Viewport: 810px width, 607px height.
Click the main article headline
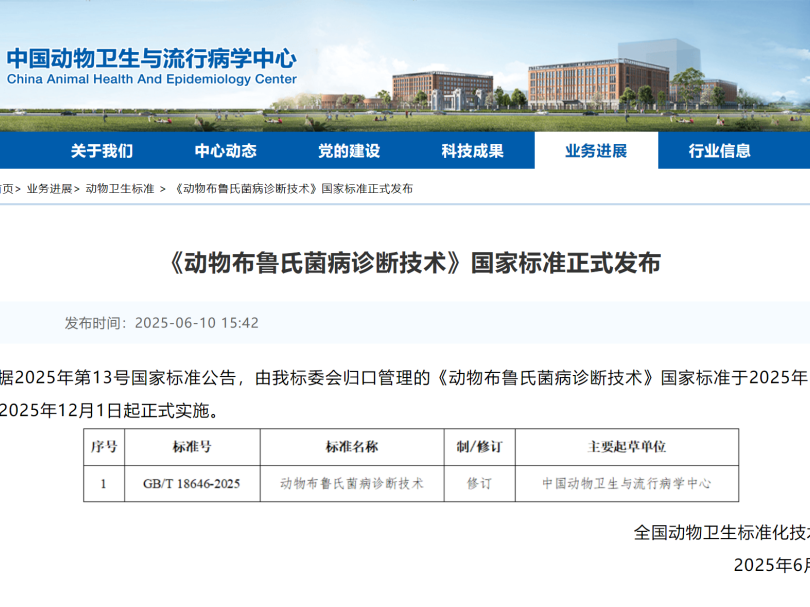click(x=415, y=262)
